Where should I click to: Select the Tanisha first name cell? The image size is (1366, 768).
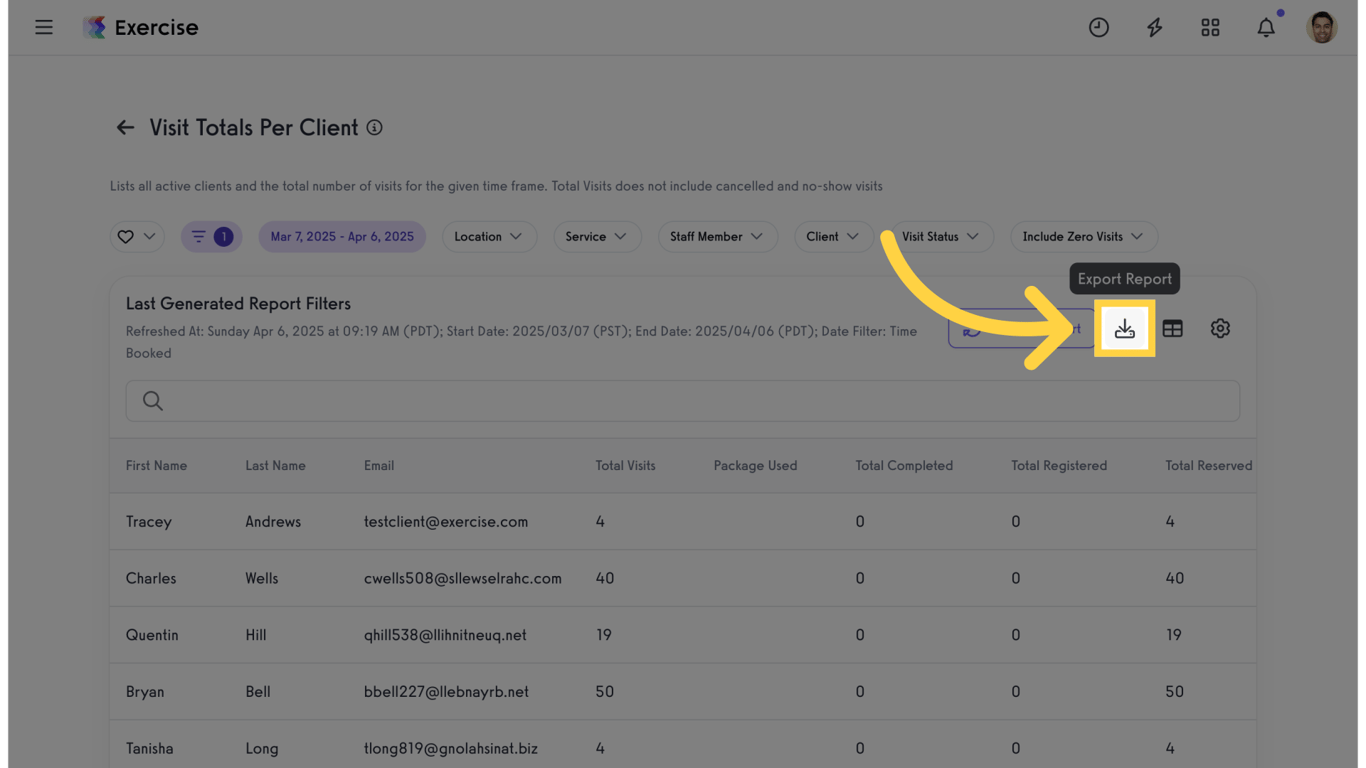(150, 749)
